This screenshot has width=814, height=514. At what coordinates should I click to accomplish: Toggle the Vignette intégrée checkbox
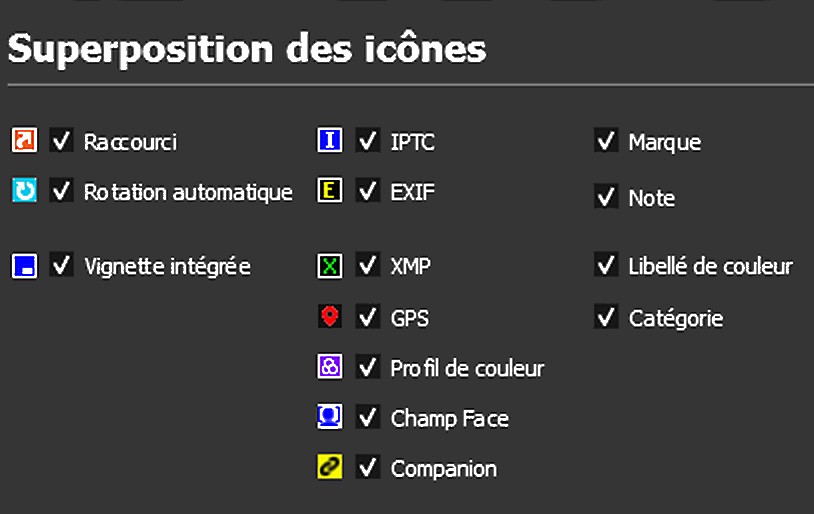click(62, 265)
